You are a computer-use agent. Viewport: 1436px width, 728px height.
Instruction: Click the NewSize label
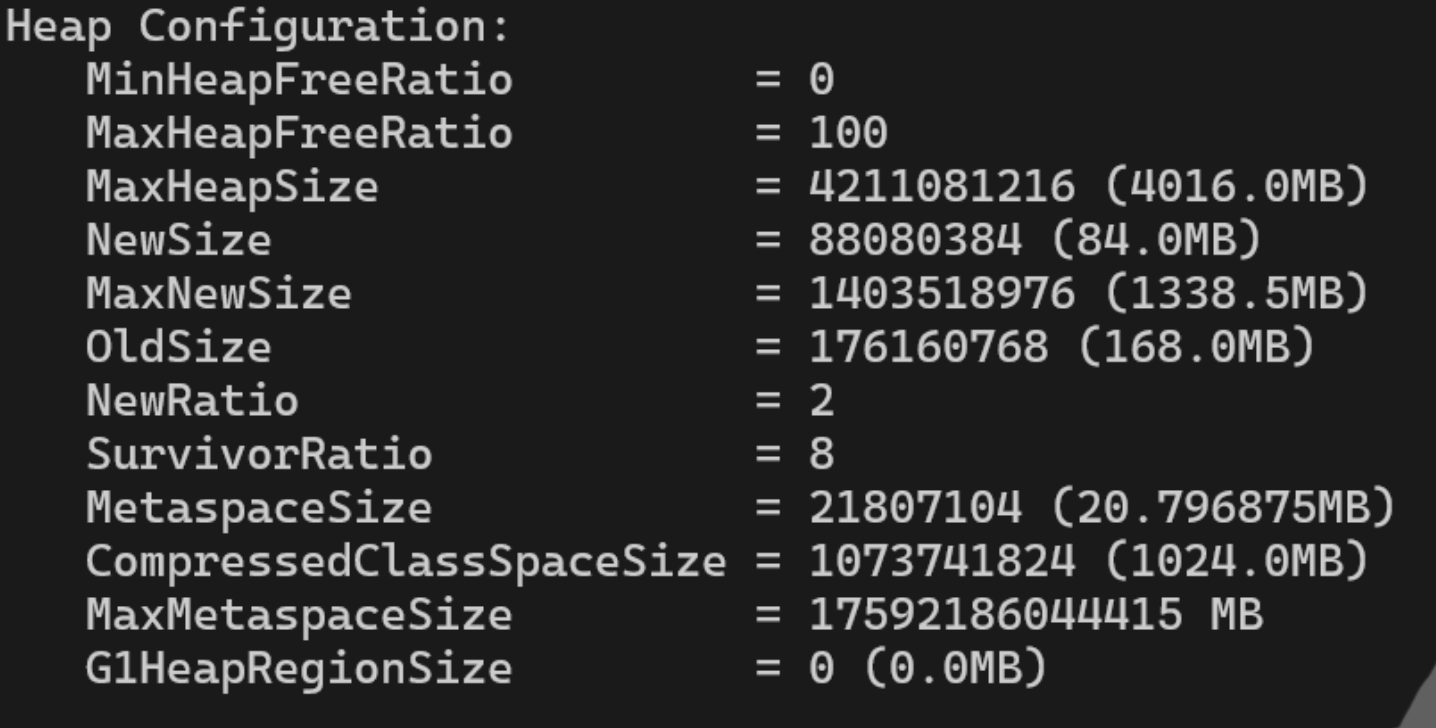tap(178, 240)
